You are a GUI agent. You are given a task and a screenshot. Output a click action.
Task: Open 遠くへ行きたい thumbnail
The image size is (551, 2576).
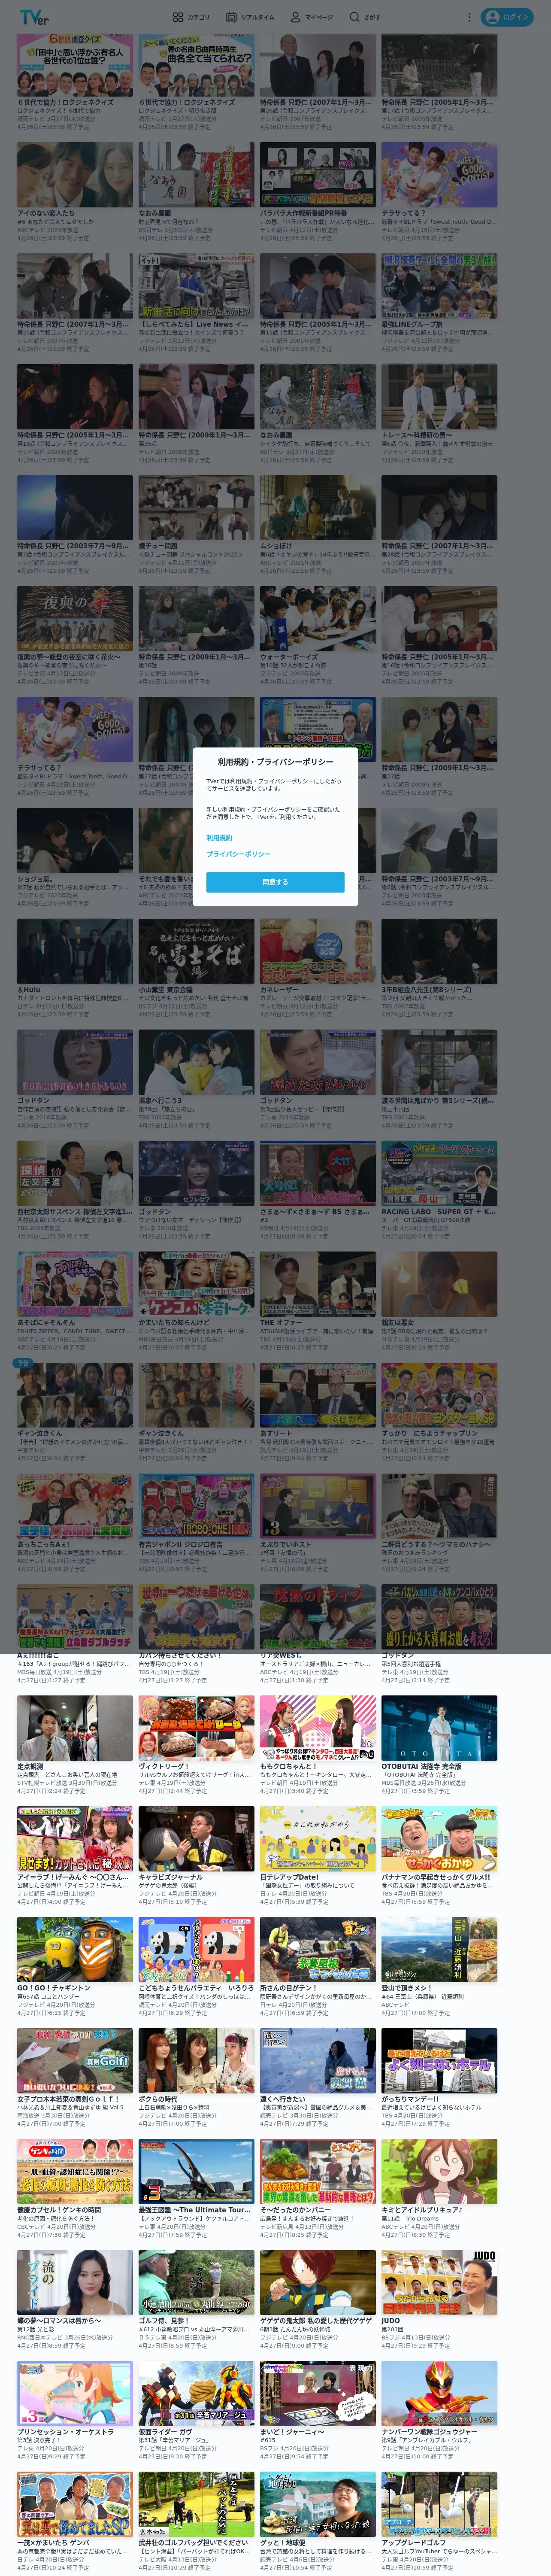click(x=318, y=2061)
